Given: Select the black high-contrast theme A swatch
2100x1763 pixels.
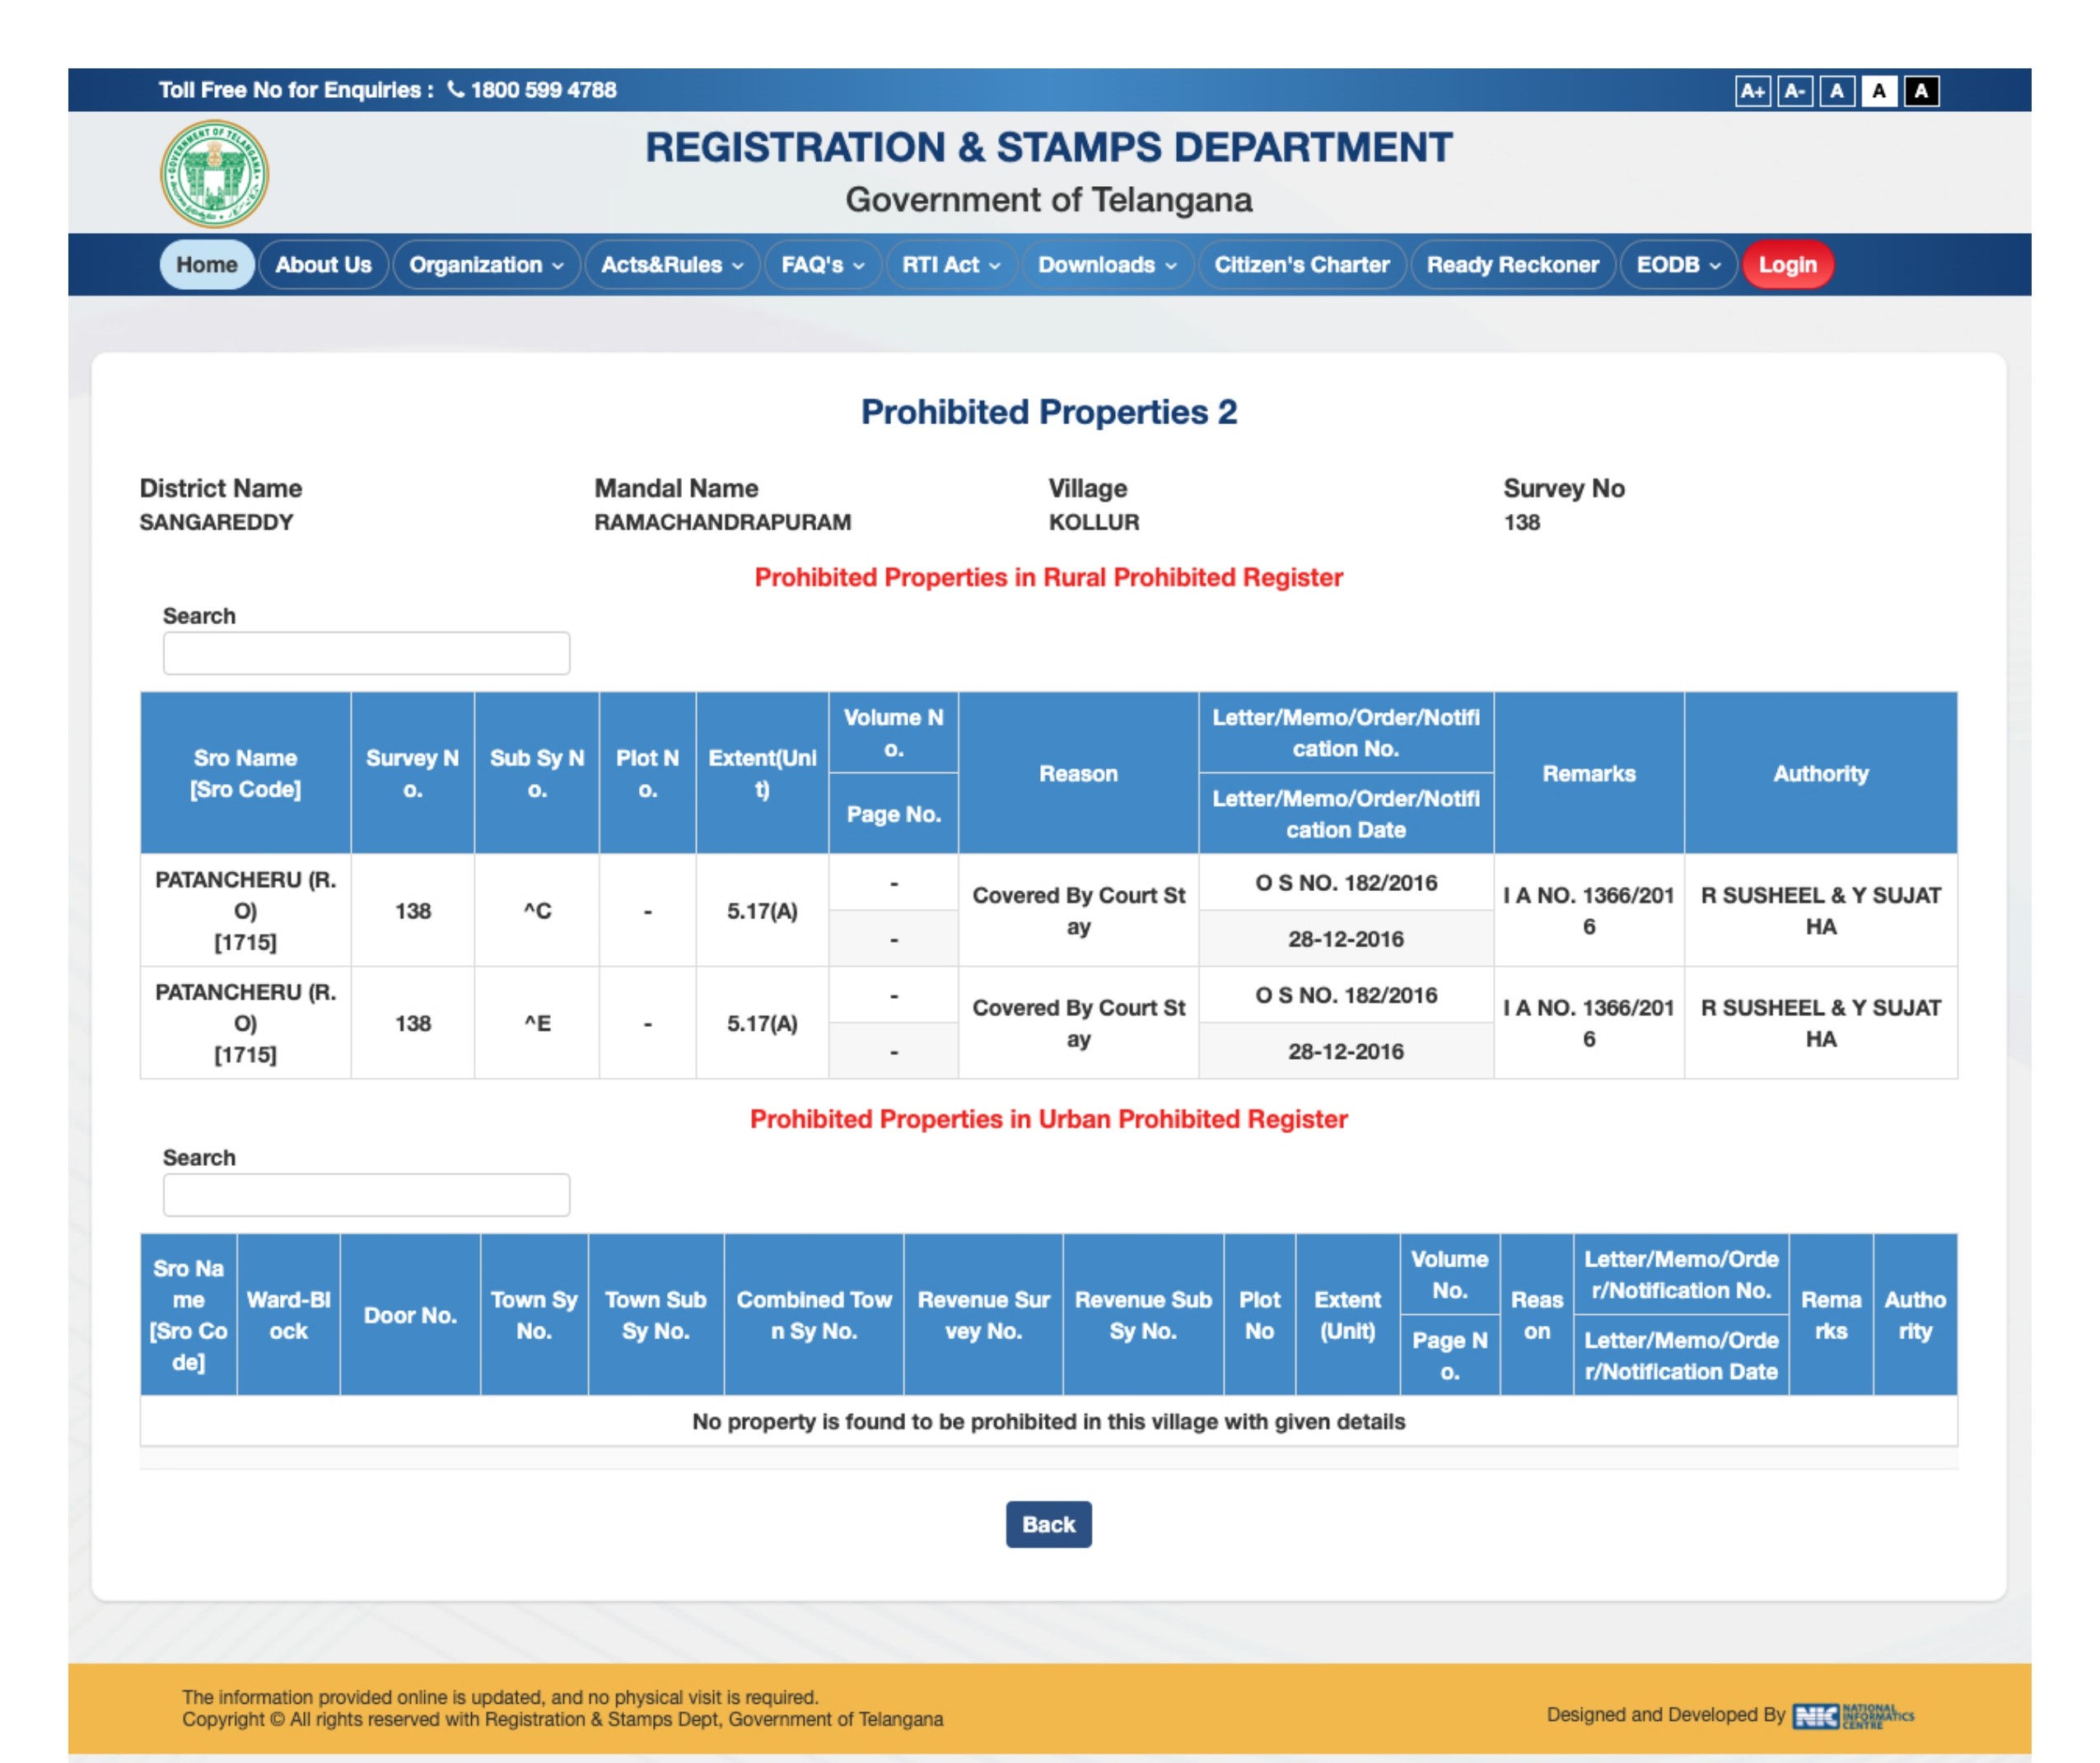Looking at the screenshot, I should (x=1921, y=91).
